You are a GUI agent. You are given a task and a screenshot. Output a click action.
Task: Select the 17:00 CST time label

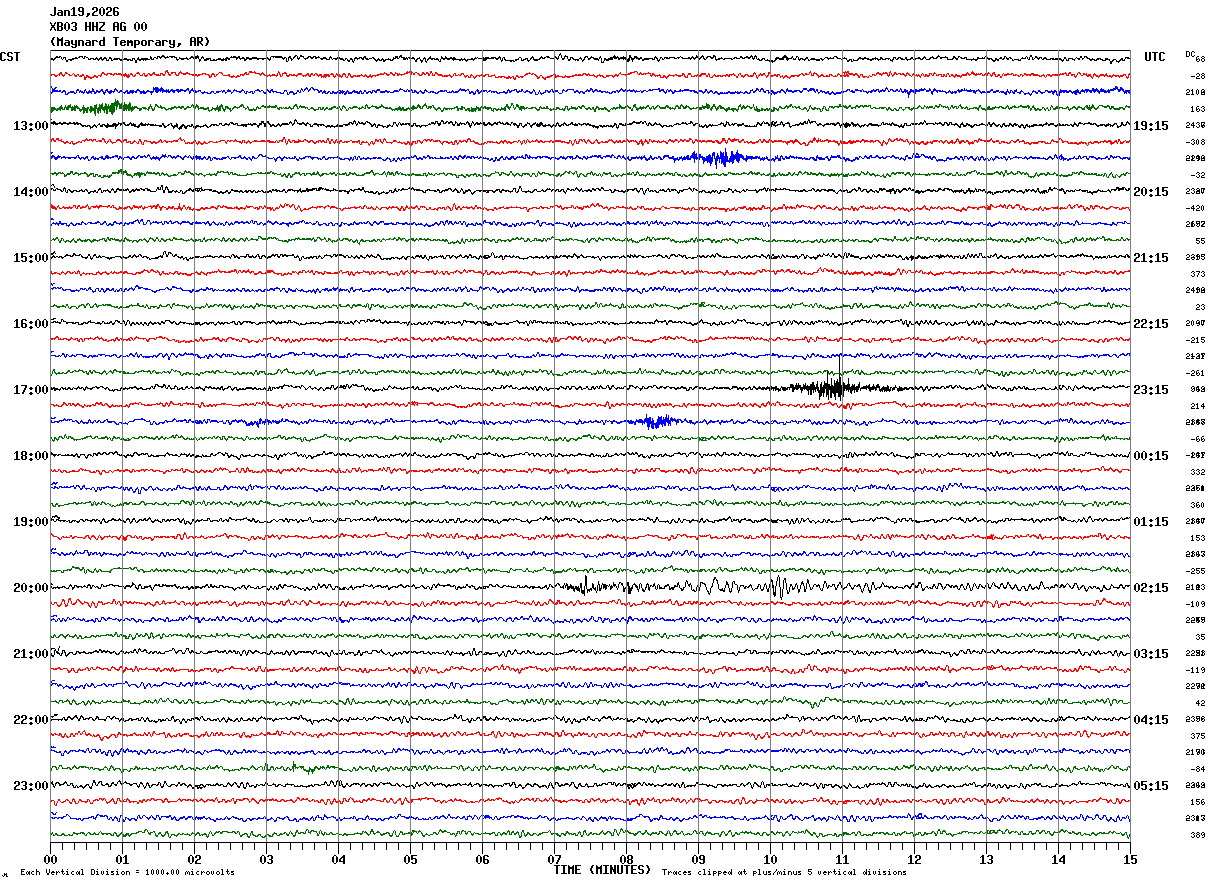point(30,390)
